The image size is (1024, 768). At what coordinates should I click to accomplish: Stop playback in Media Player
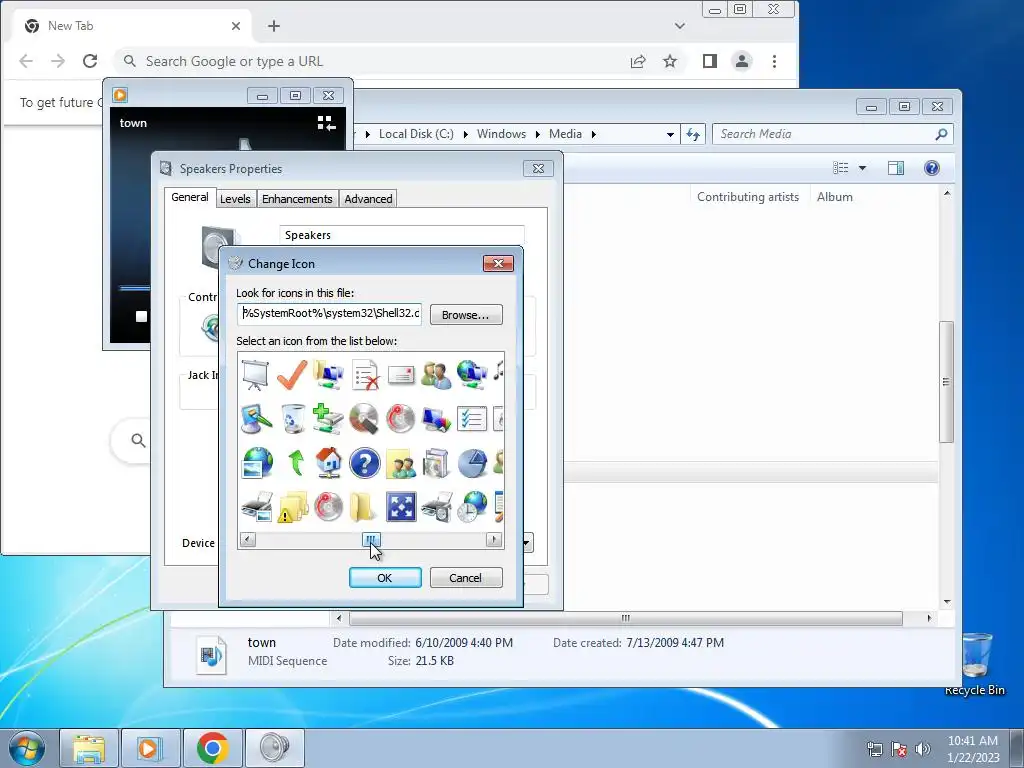click(141, 317)
